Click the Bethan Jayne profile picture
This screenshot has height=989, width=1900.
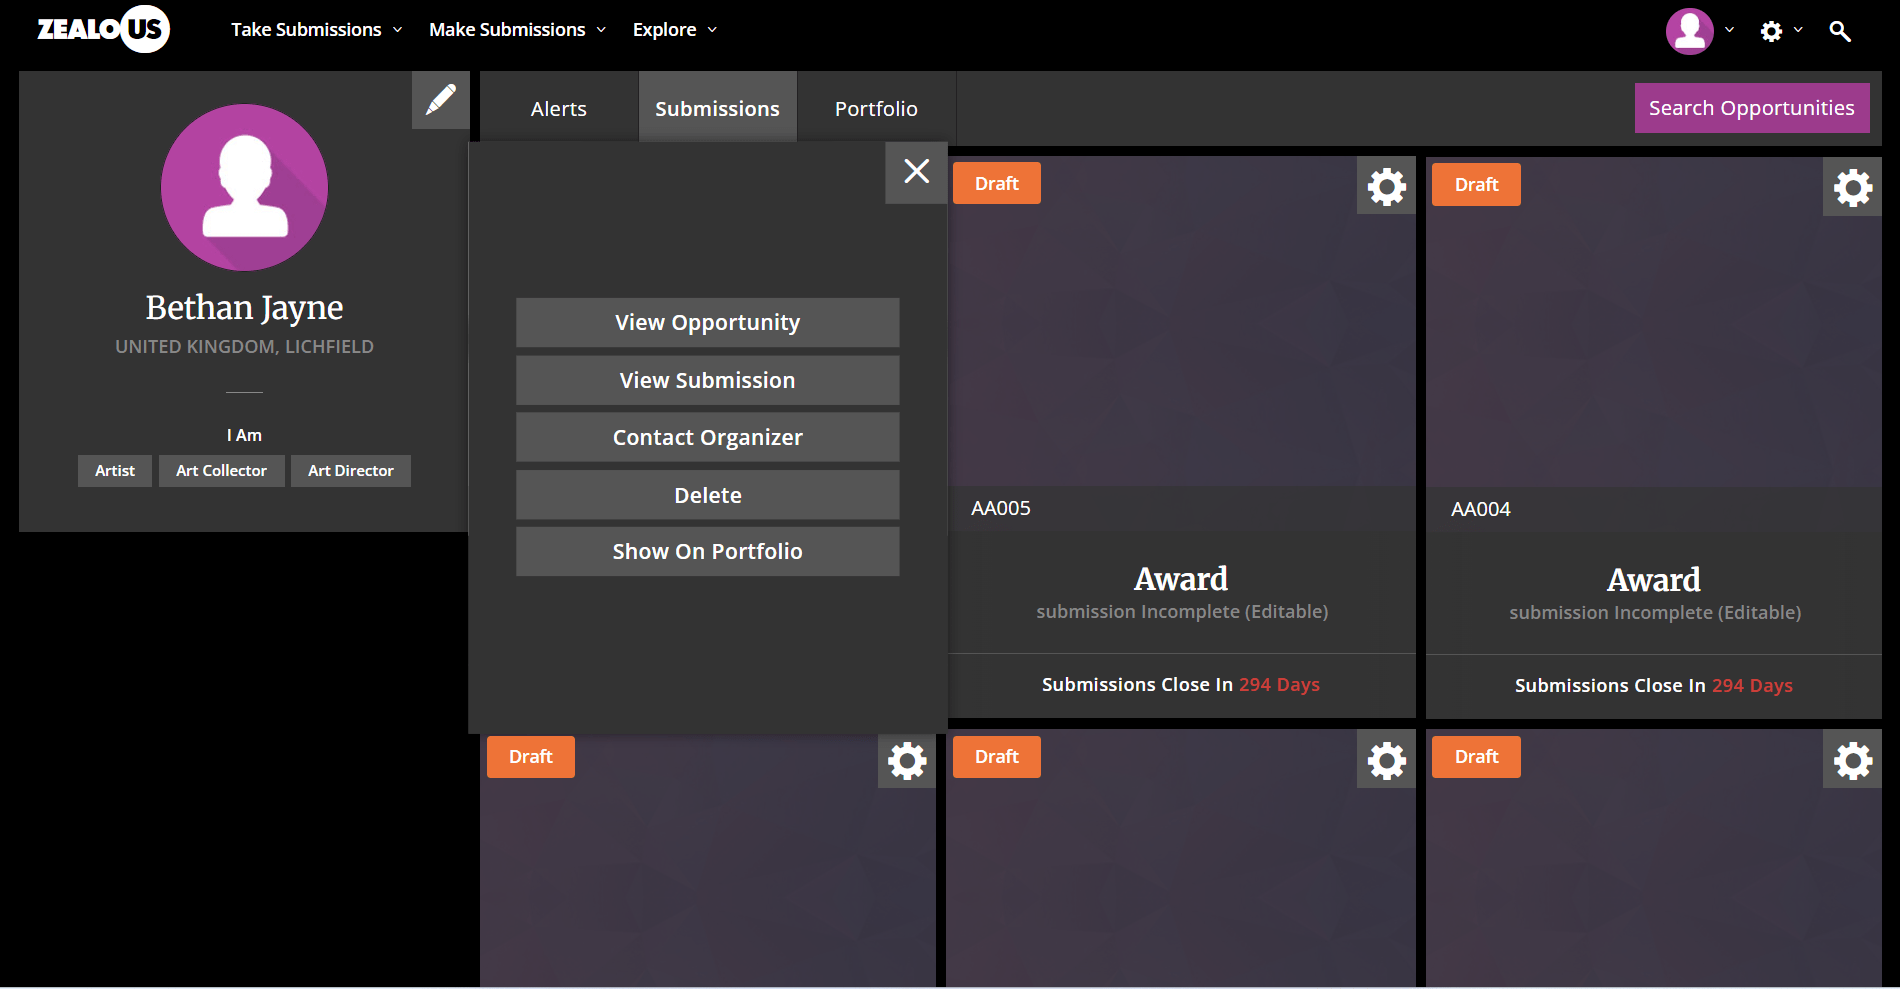[244, 188]
